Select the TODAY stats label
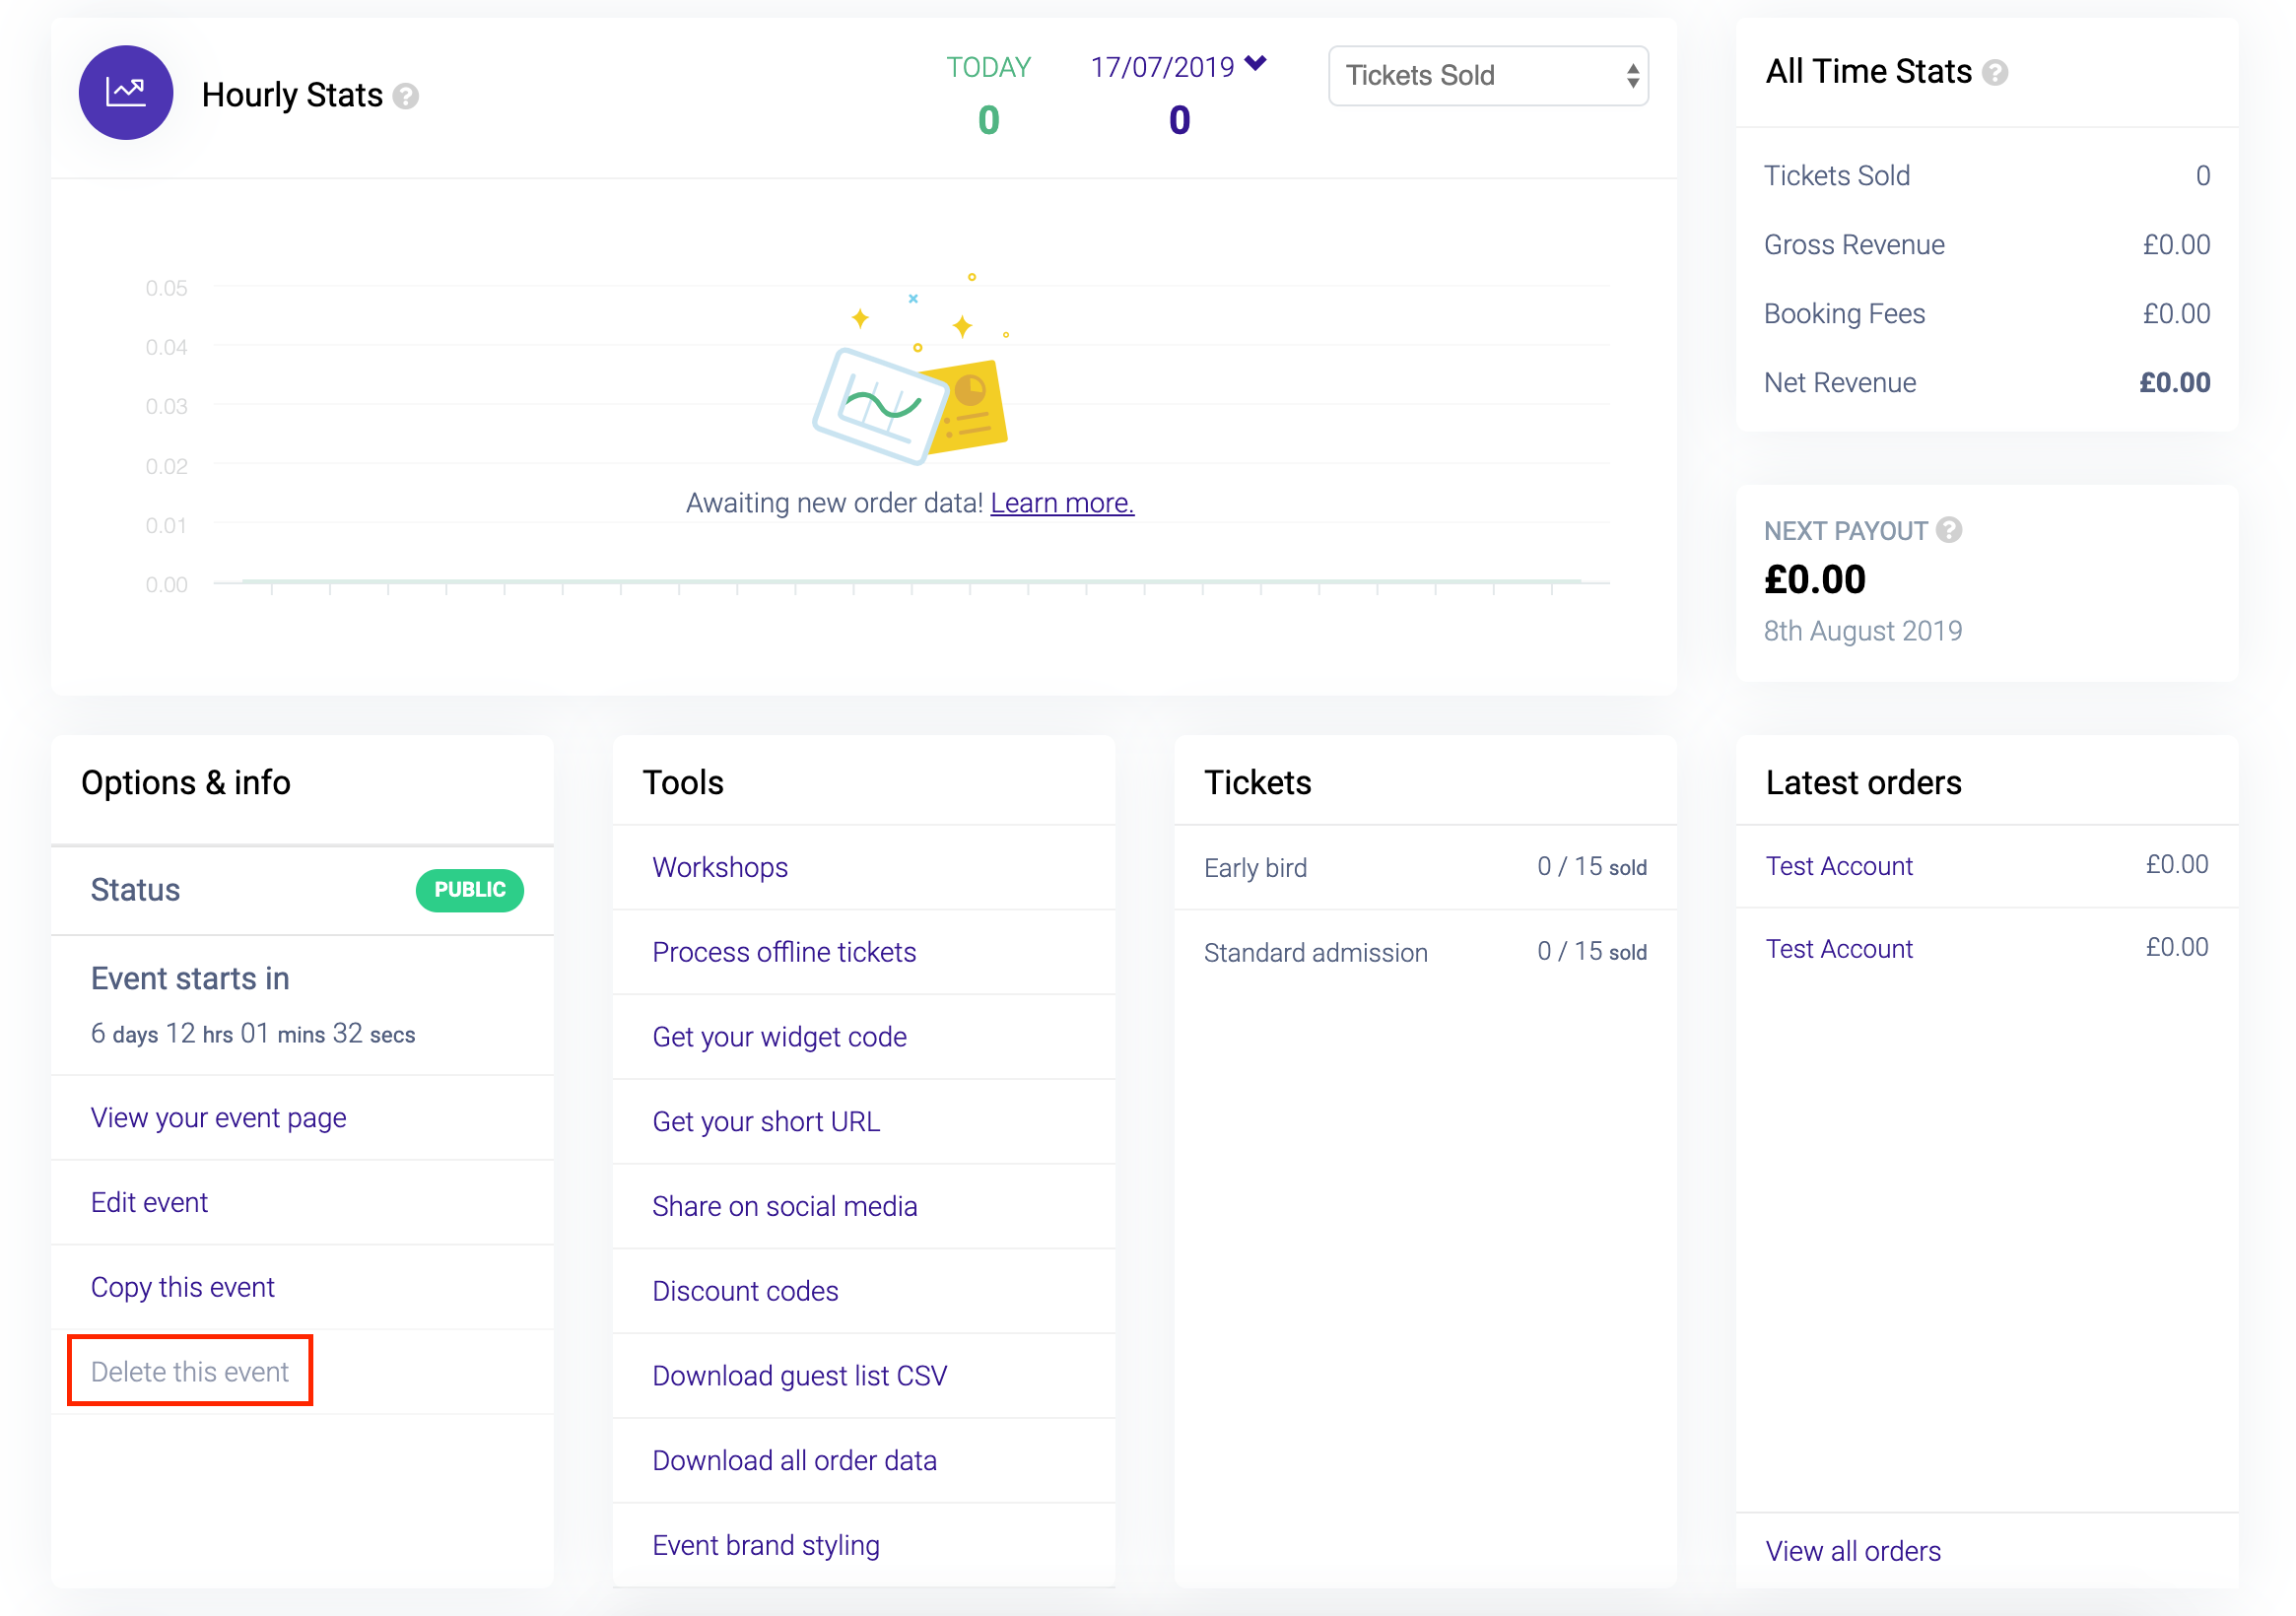This screenshot has height=1616, width=2296. (x=988, y=68)
